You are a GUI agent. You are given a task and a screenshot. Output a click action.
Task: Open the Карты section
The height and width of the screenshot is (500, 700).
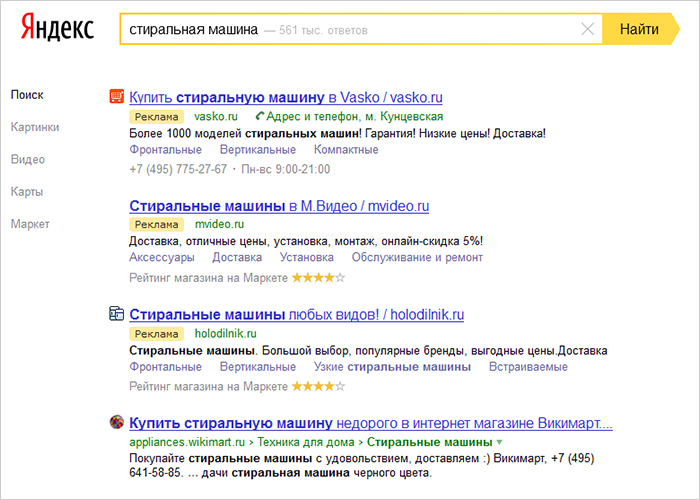point(27,192)
